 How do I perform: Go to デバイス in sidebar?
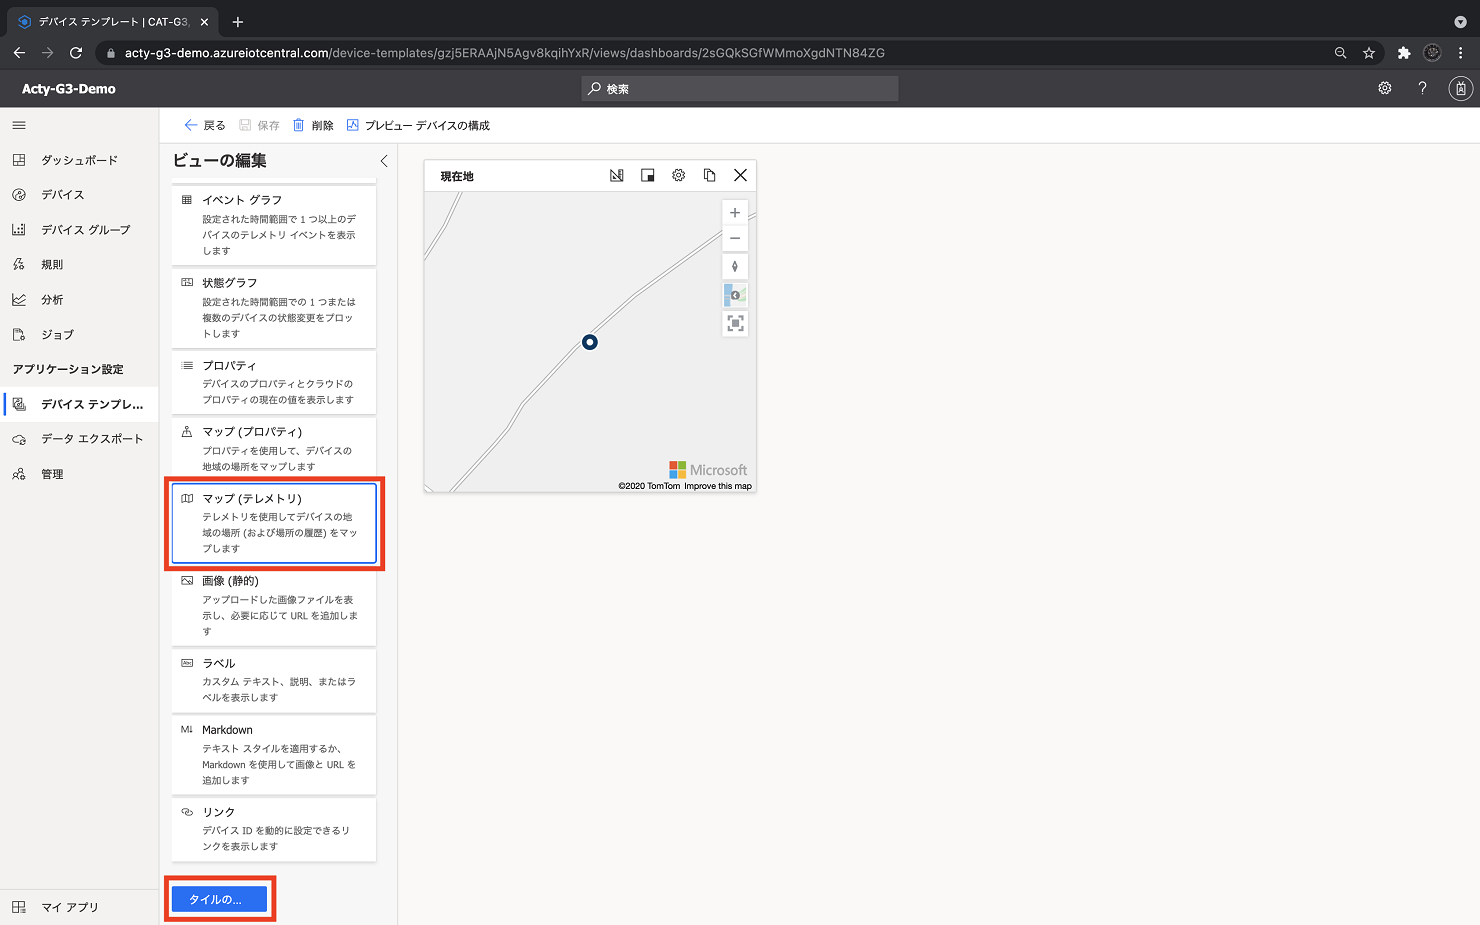point(79,195)
